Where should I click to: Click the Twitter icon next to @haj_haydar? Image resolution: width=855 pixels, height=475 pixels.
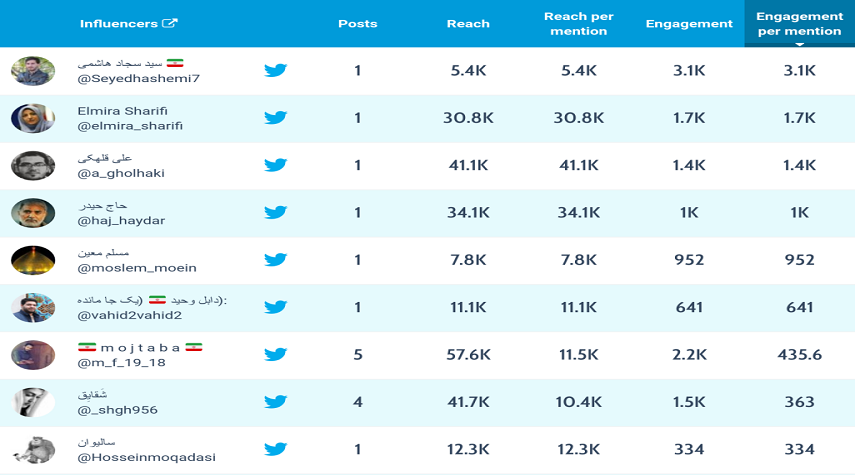[x=276, y=212]
